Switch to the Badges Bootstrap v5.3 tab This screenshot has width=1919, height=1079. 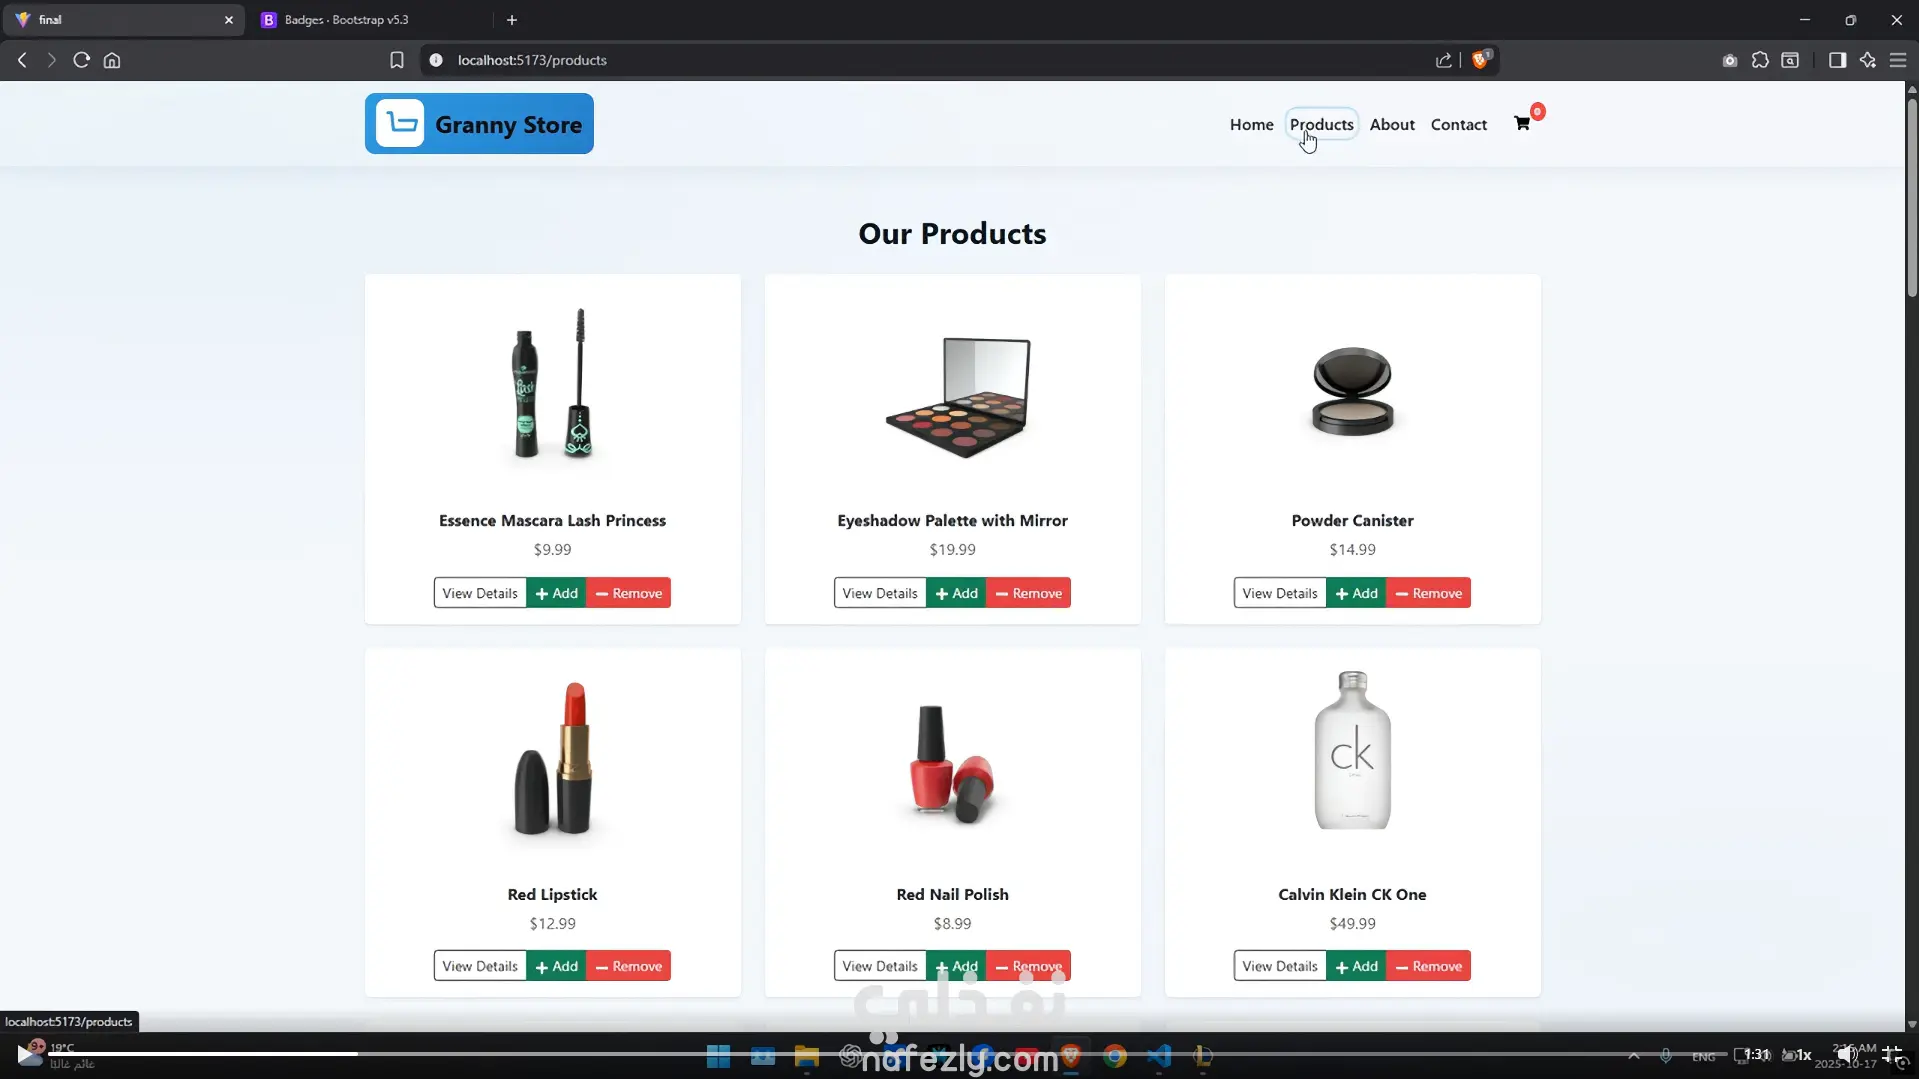click(370, 20)
